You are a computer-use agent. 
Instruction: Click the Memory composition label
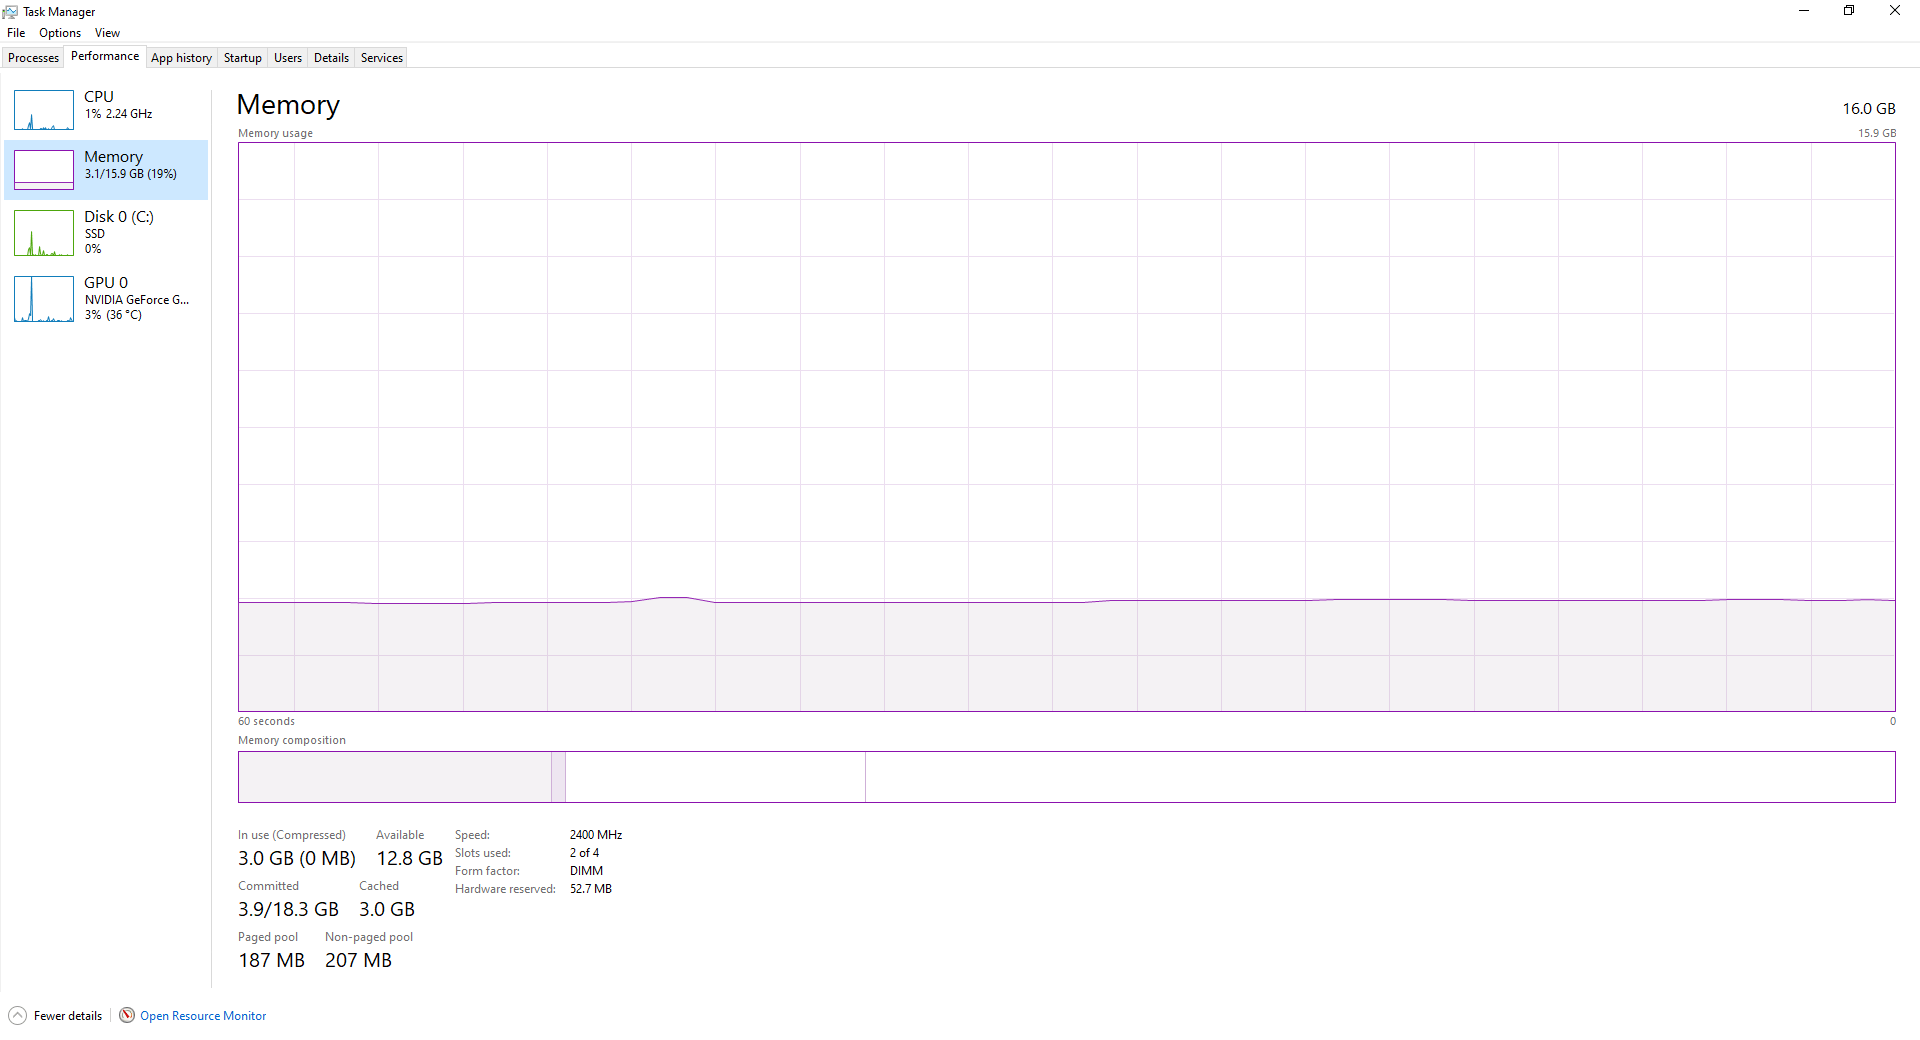point(292,740)
